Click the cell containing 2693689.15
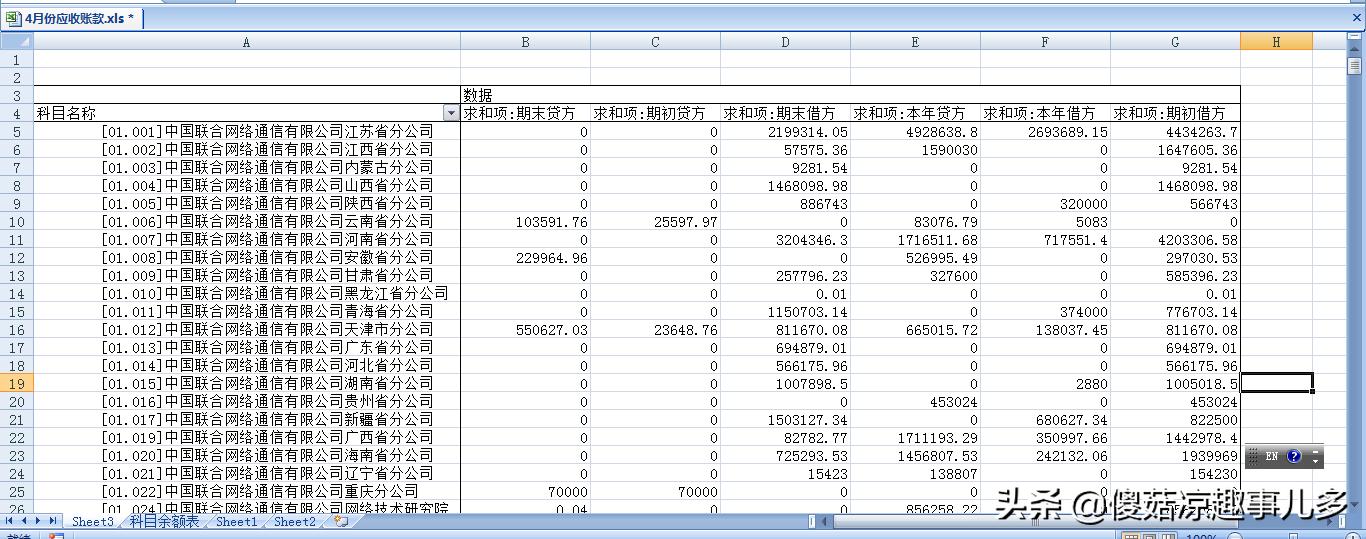This screenshot has height=539, width=1366. (1045, 131)
